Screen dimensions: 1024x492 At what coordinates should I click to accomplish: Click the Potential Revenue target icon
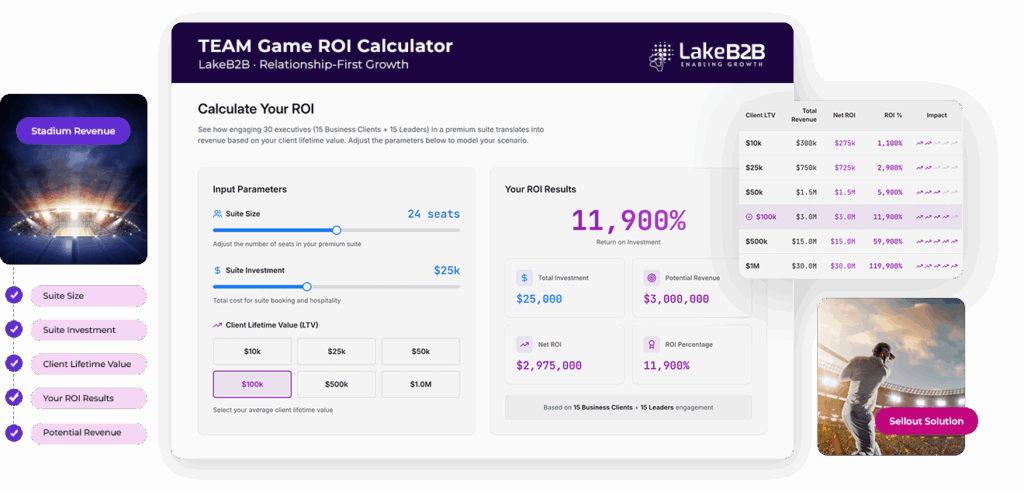coord(651,278)
